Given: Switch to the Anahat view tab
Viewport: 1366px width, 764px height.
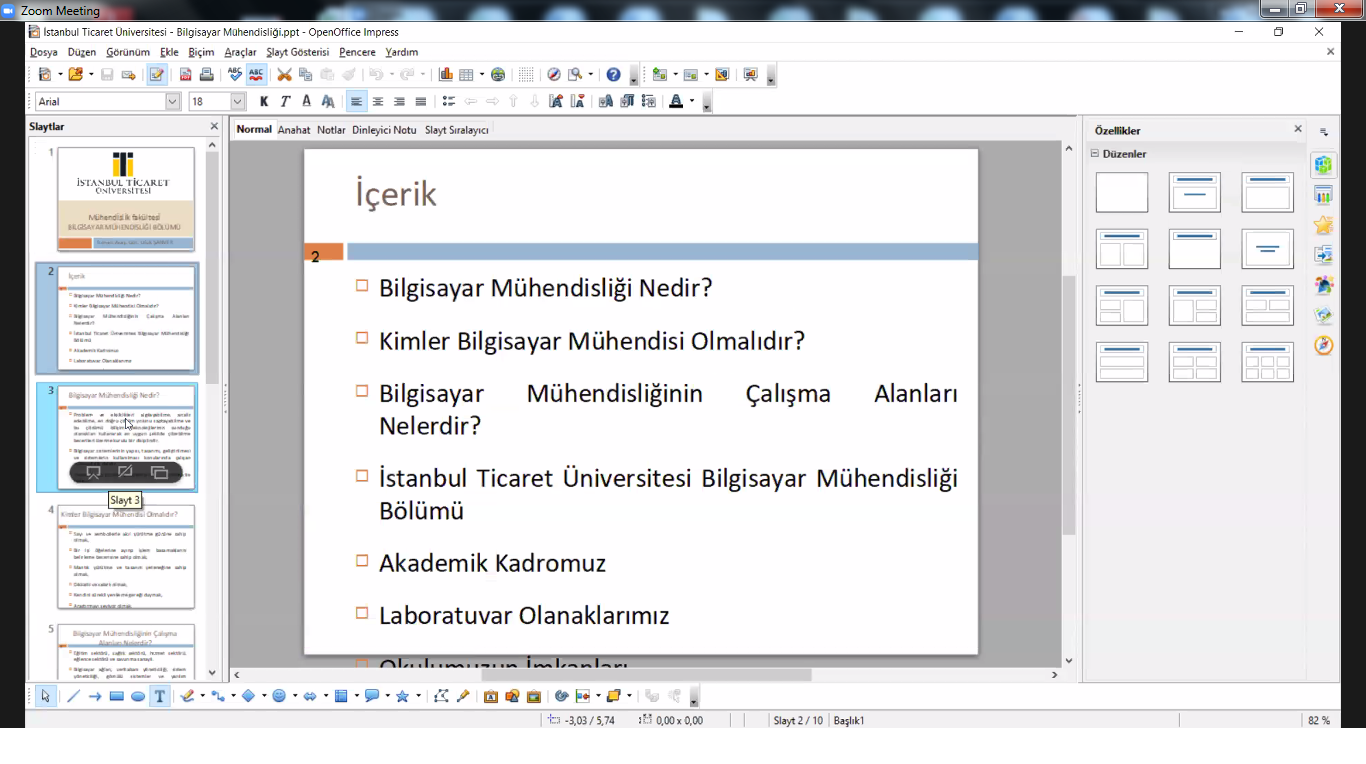Looking at the screenshot, I should click(x=294, y=130).
